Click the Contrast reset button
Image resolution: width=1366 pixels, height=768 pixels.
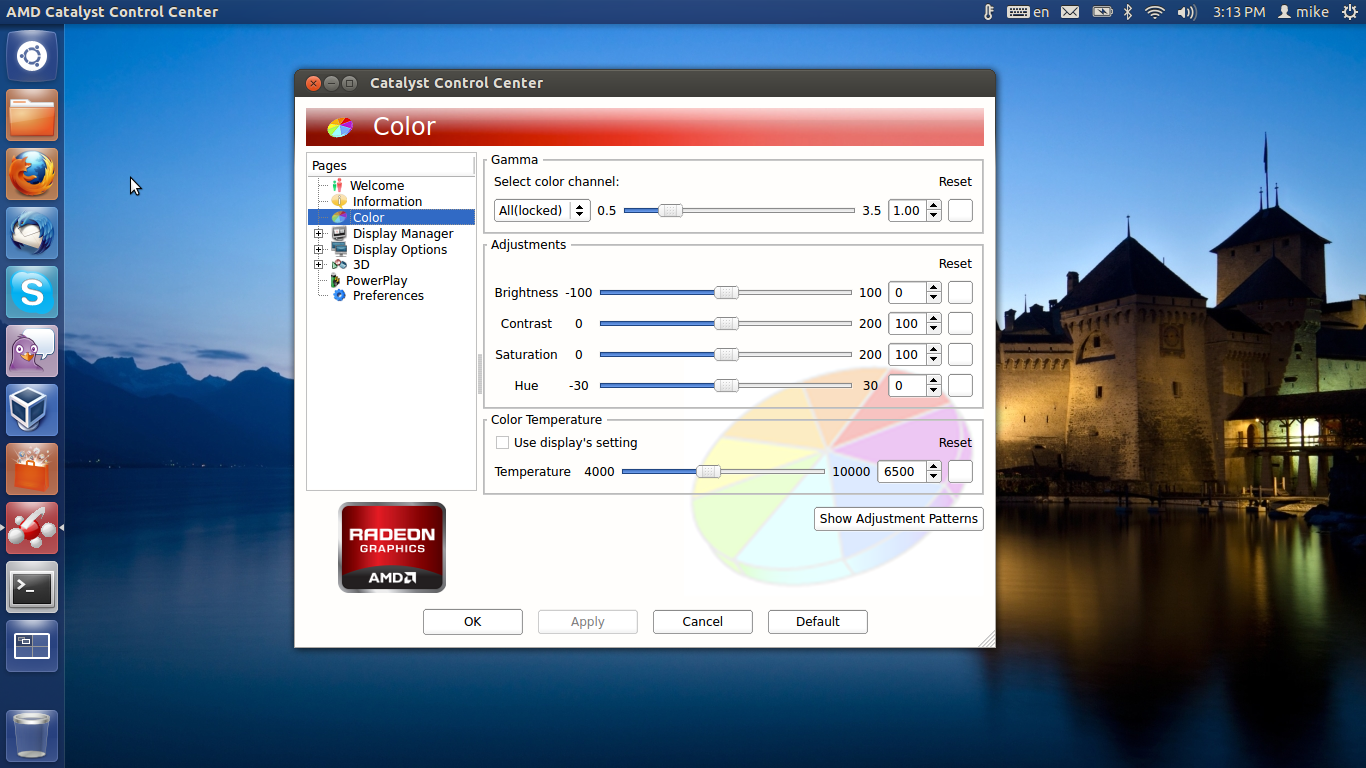960,324
